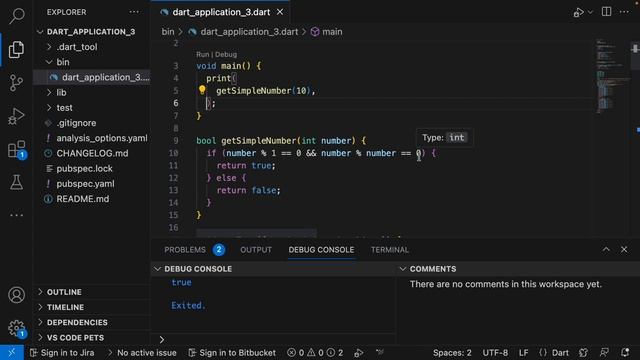Screen dimensions: 640x360
Task: Open analysis_options.yaml file
Action: tap(102, 138)
